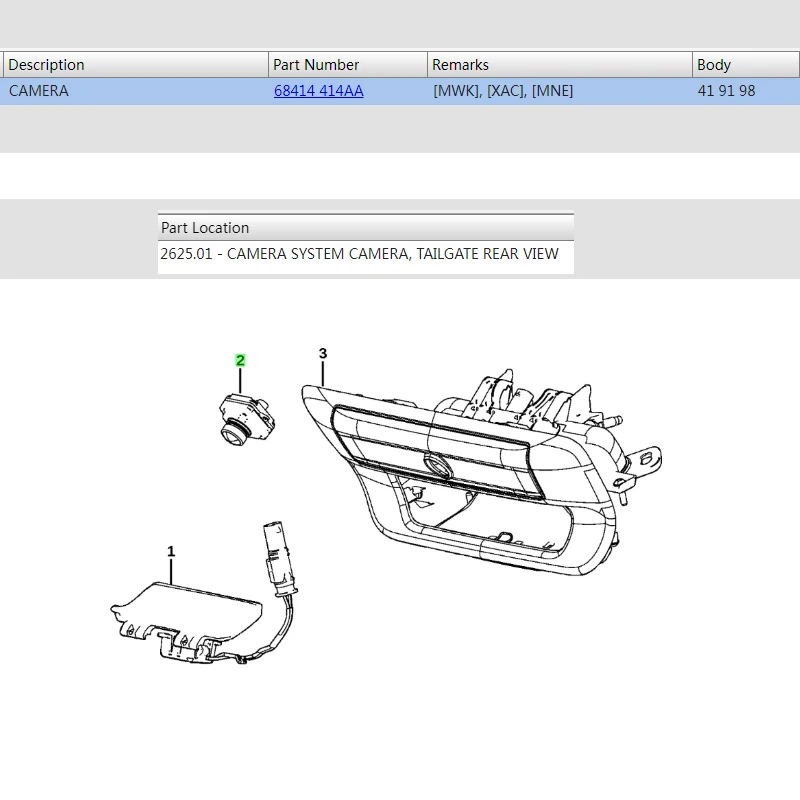Click the camera part drawing
This screenshot has width=800, height=800.
pos(247,419)
